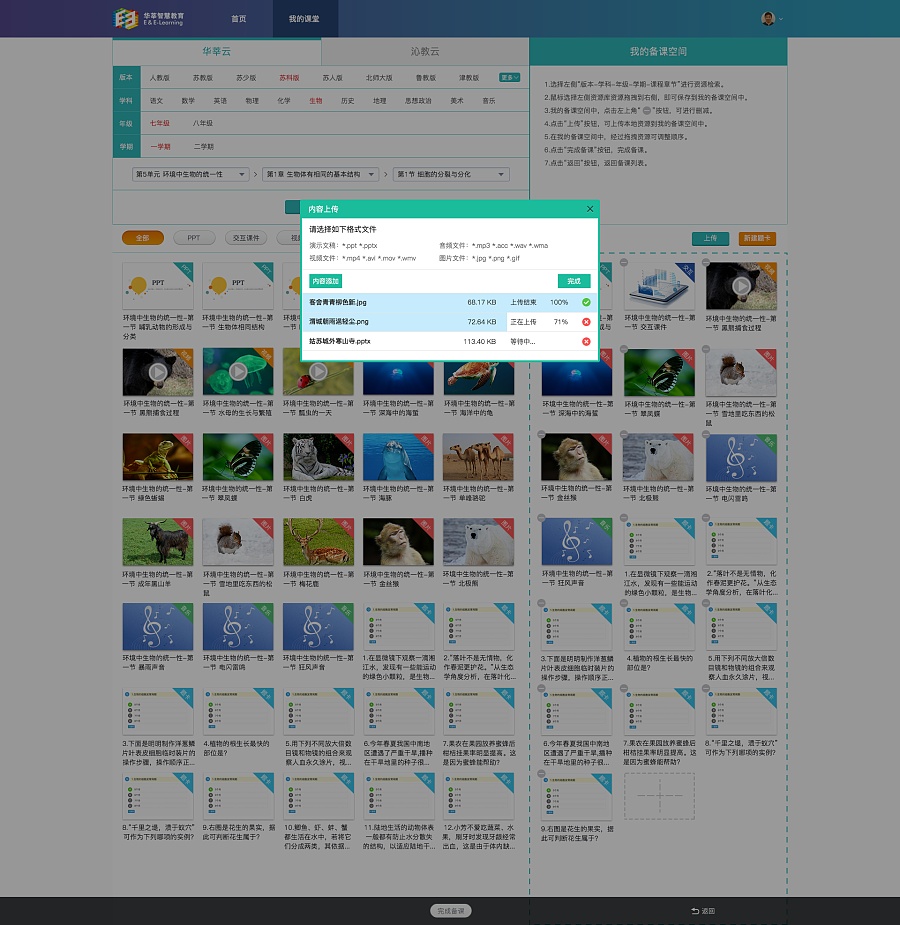Viewport: 900px width, 925px height.
Task: Click the 内容添加 button in the upload dialog
Action: [326, 281]
